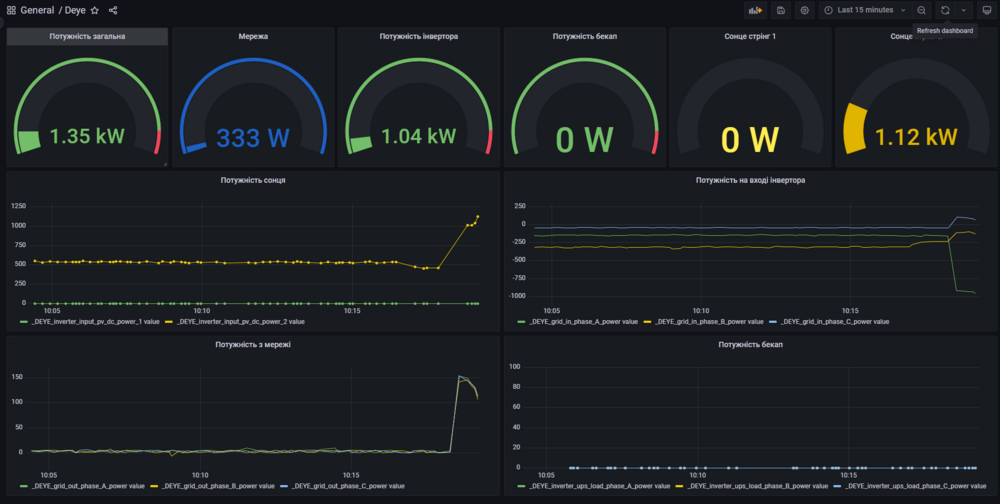Zoom out time range magnifier icon
This screenshot has width=1000, height=504.
922,10
